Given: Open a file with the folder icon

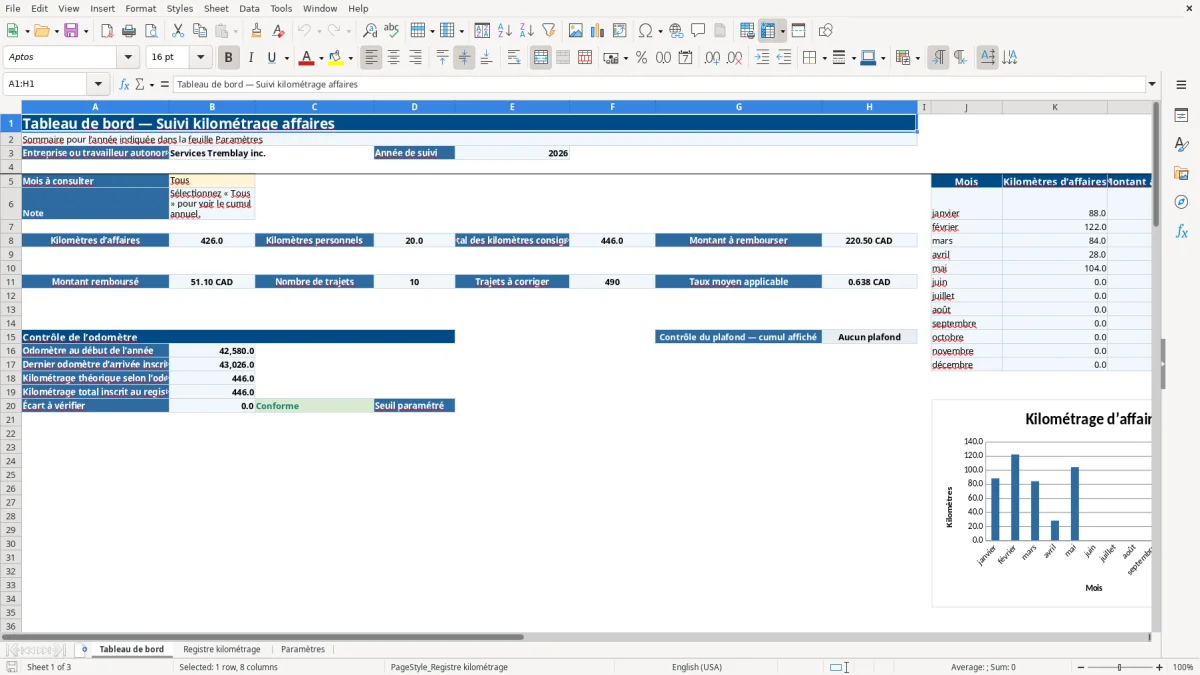Looking at the screenshot, I should (41, 31).
